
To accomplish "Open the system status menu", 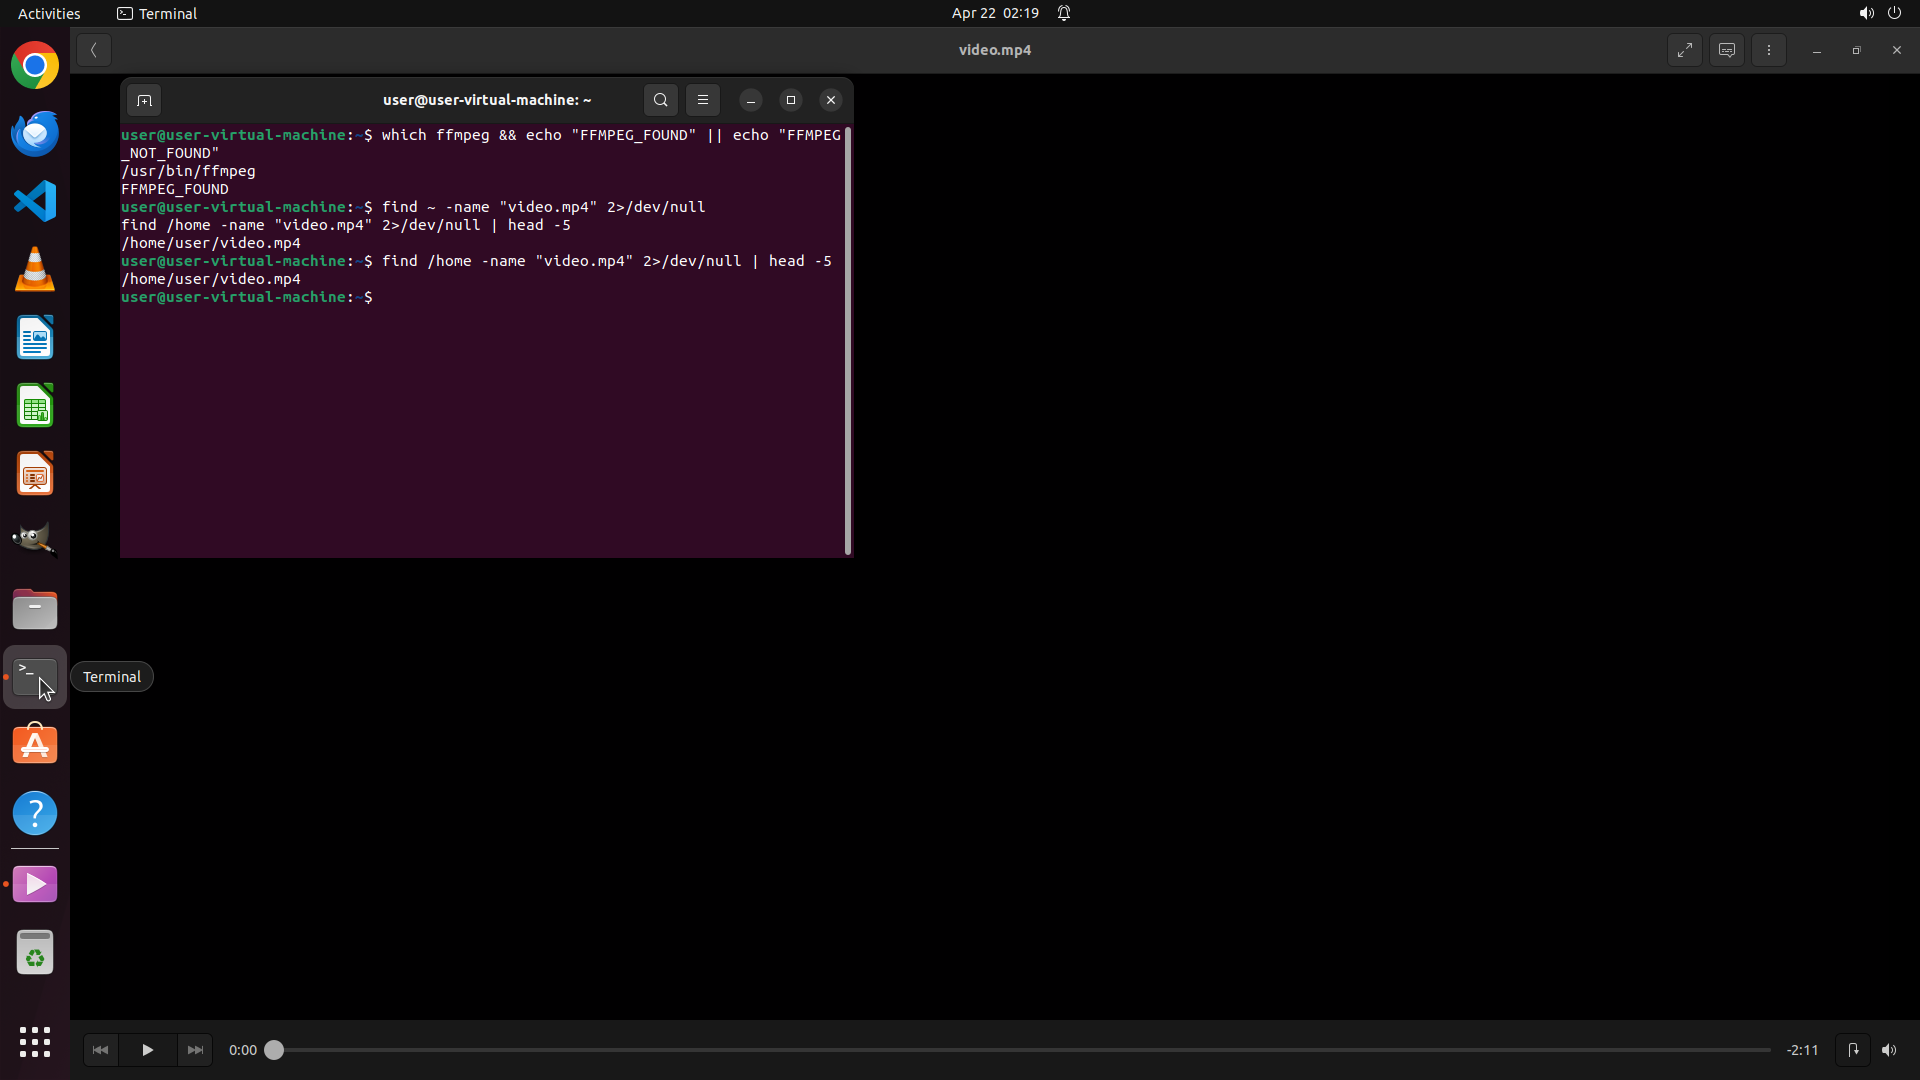I will [x=1880, y=13].
